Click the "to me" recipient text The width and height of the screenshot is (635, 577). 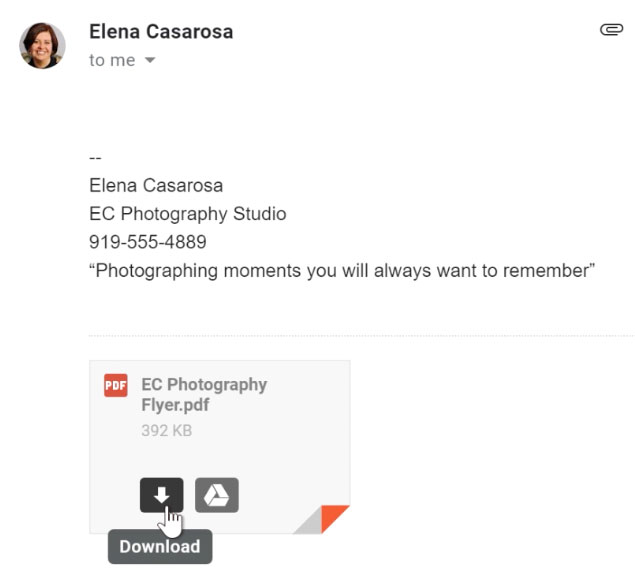pos(111,60)
